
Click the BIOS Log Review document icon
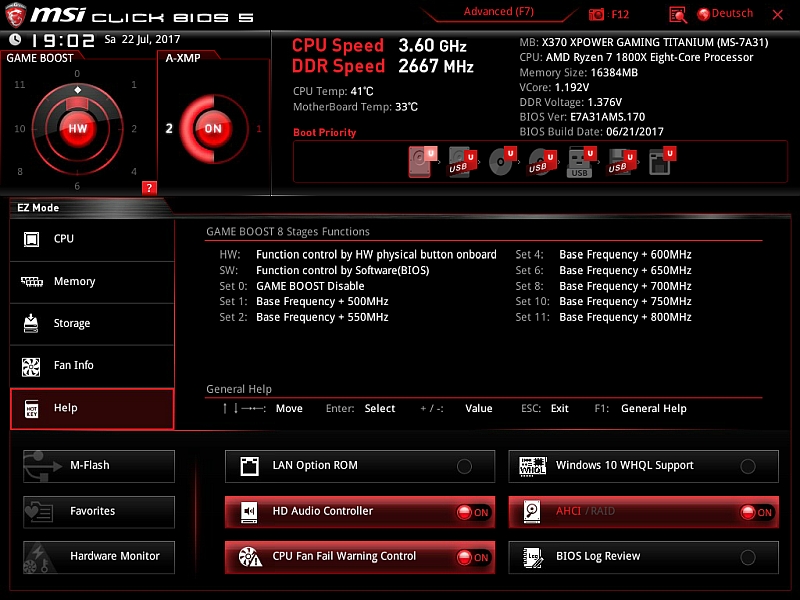(532, 557)
